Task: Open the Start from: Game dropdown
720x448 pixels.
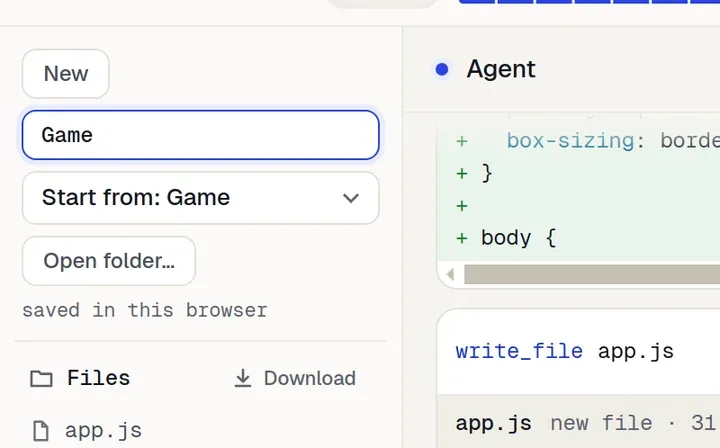Action: pyautogui.click(x=201, y=198)
